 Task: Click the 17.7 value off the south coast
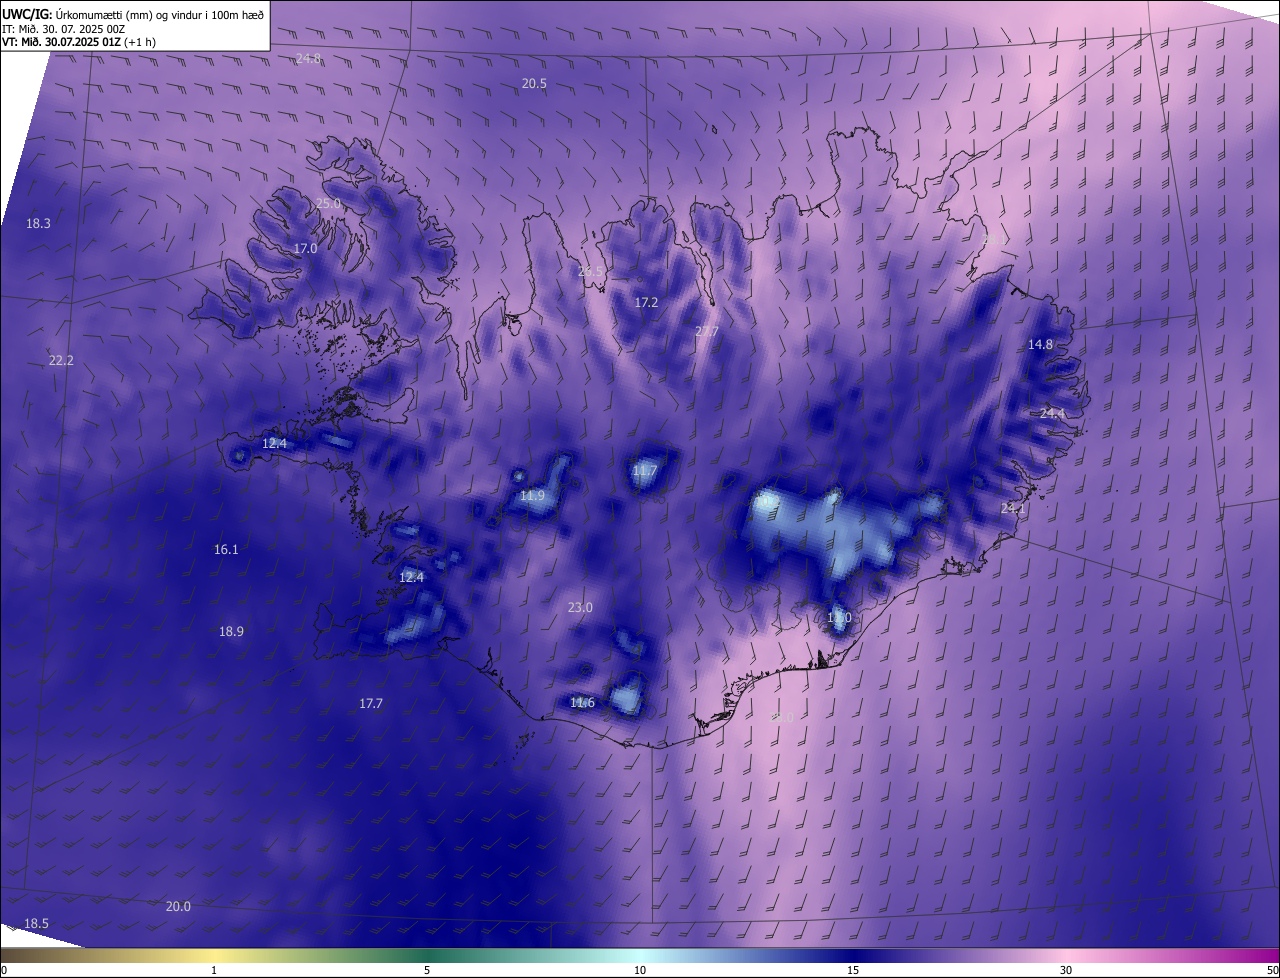tap(370, 704)
